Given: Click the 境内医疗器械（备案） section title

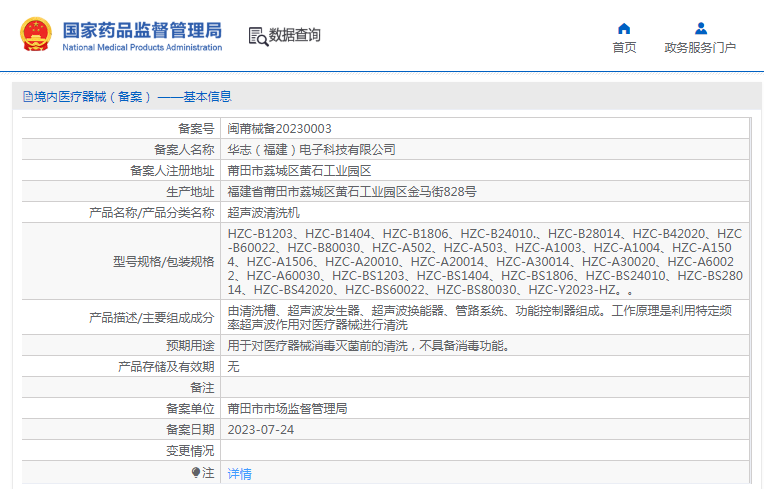Looking at the screenshot, I should click(92, 97).
